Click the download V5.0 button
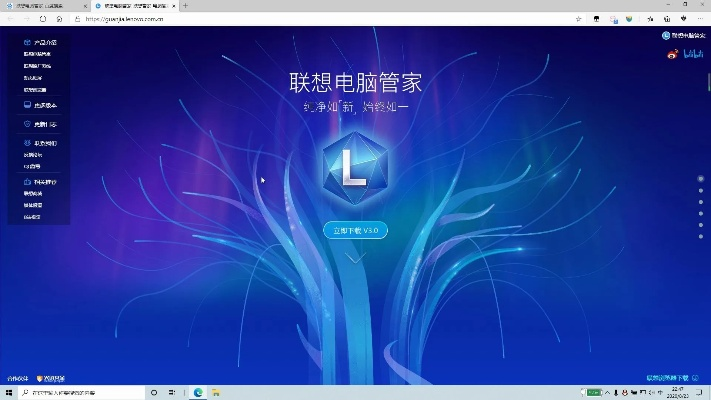Image resolution: width=711 pixels, height=400 pixels. coord(355,230)
